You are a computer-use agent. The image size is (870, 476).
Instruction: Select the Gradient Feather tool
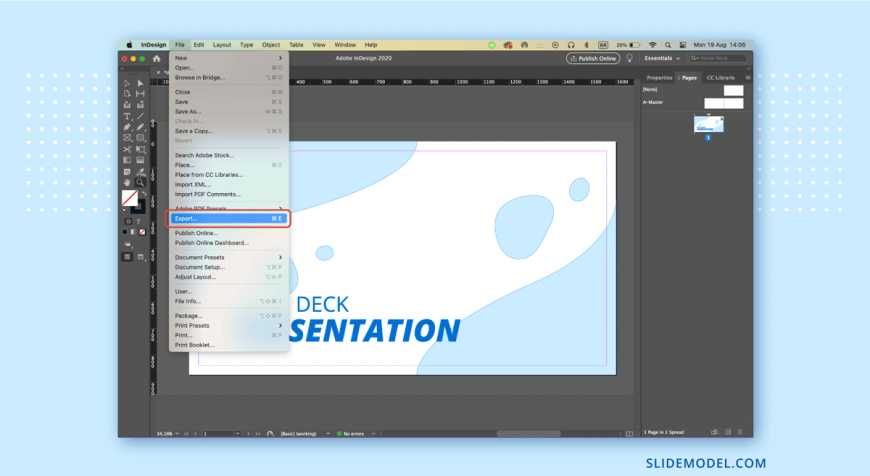[140, 160]
